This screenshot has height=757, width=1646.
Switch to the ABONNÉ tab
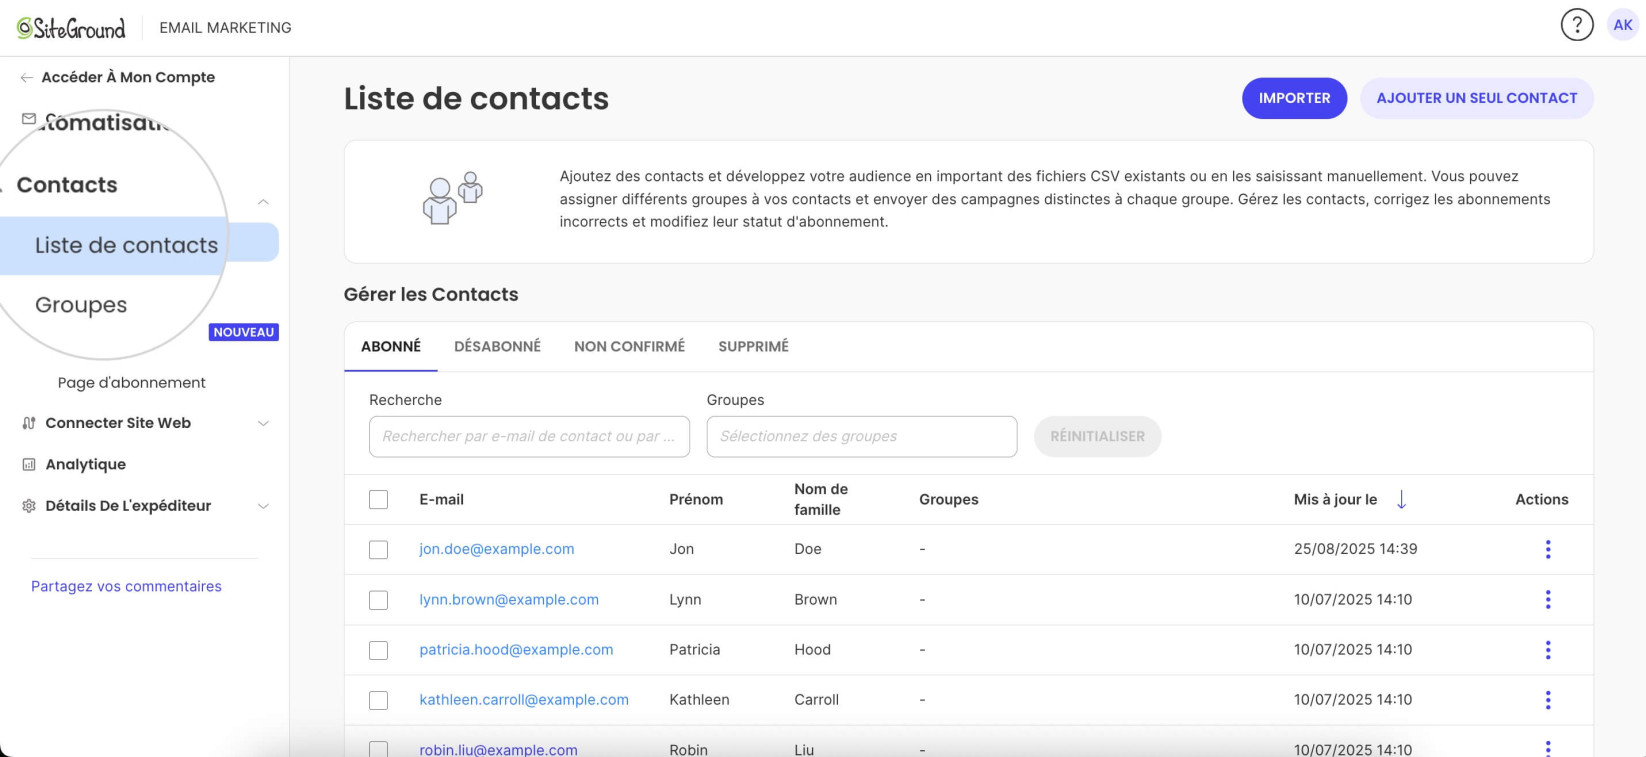tap(391, 346)
